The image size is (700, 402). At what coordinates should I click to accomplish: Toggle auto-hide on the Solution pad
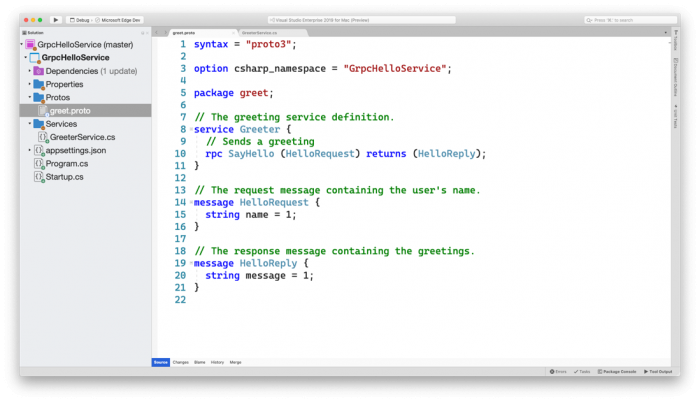coord(143,33)
